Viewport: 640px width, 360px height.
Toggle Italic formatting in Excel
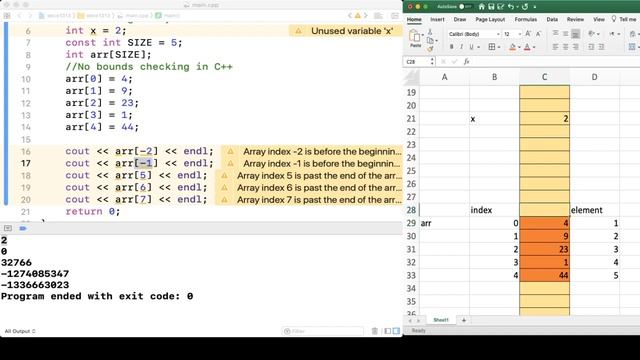click(x=461, y=47)
